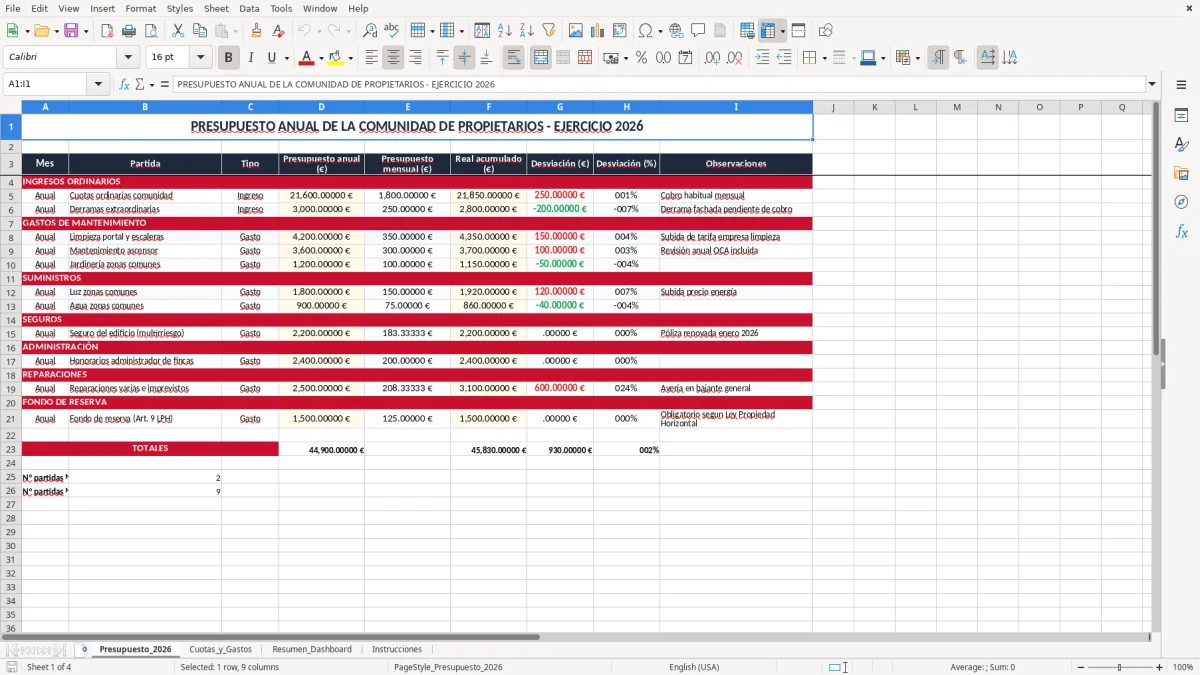Viewport: 1200px width, 675px height.
Task: Apply AutoFilter funnel icon
Action: coord(549,31)
